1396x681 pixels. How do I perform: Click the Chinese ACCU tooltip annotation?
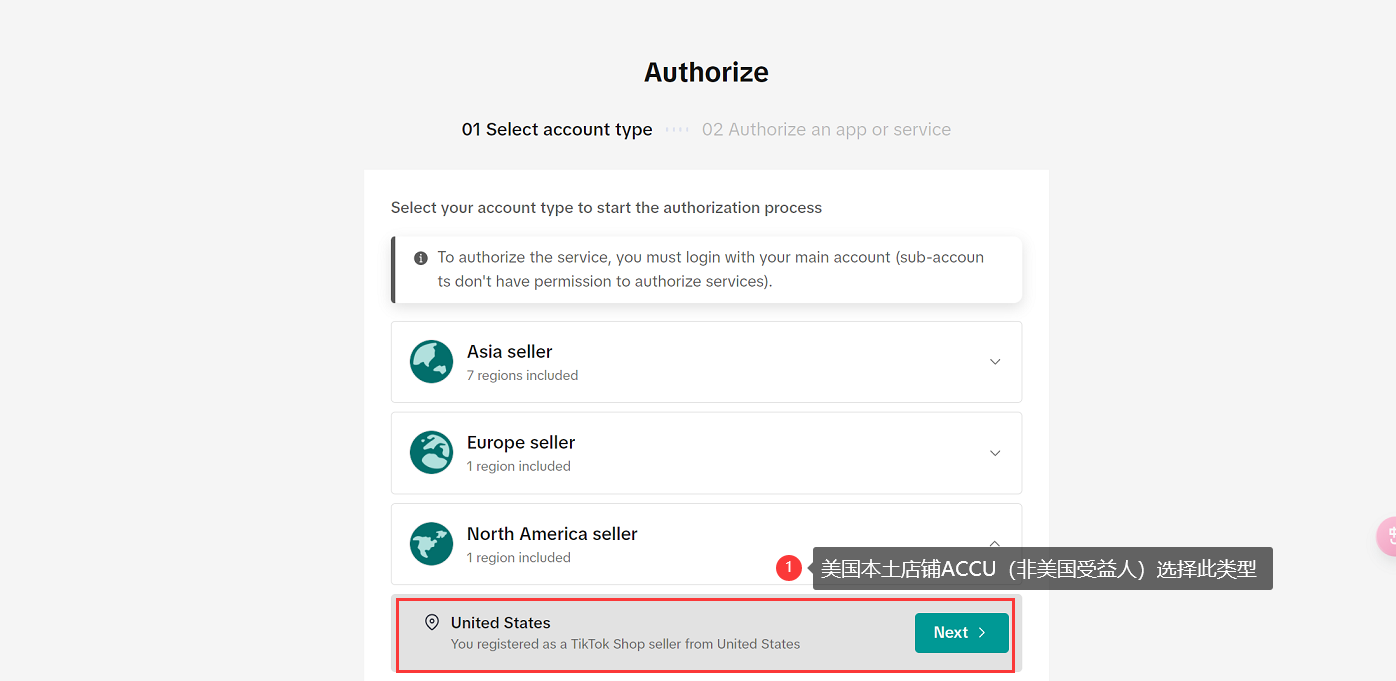point(1040,569)
